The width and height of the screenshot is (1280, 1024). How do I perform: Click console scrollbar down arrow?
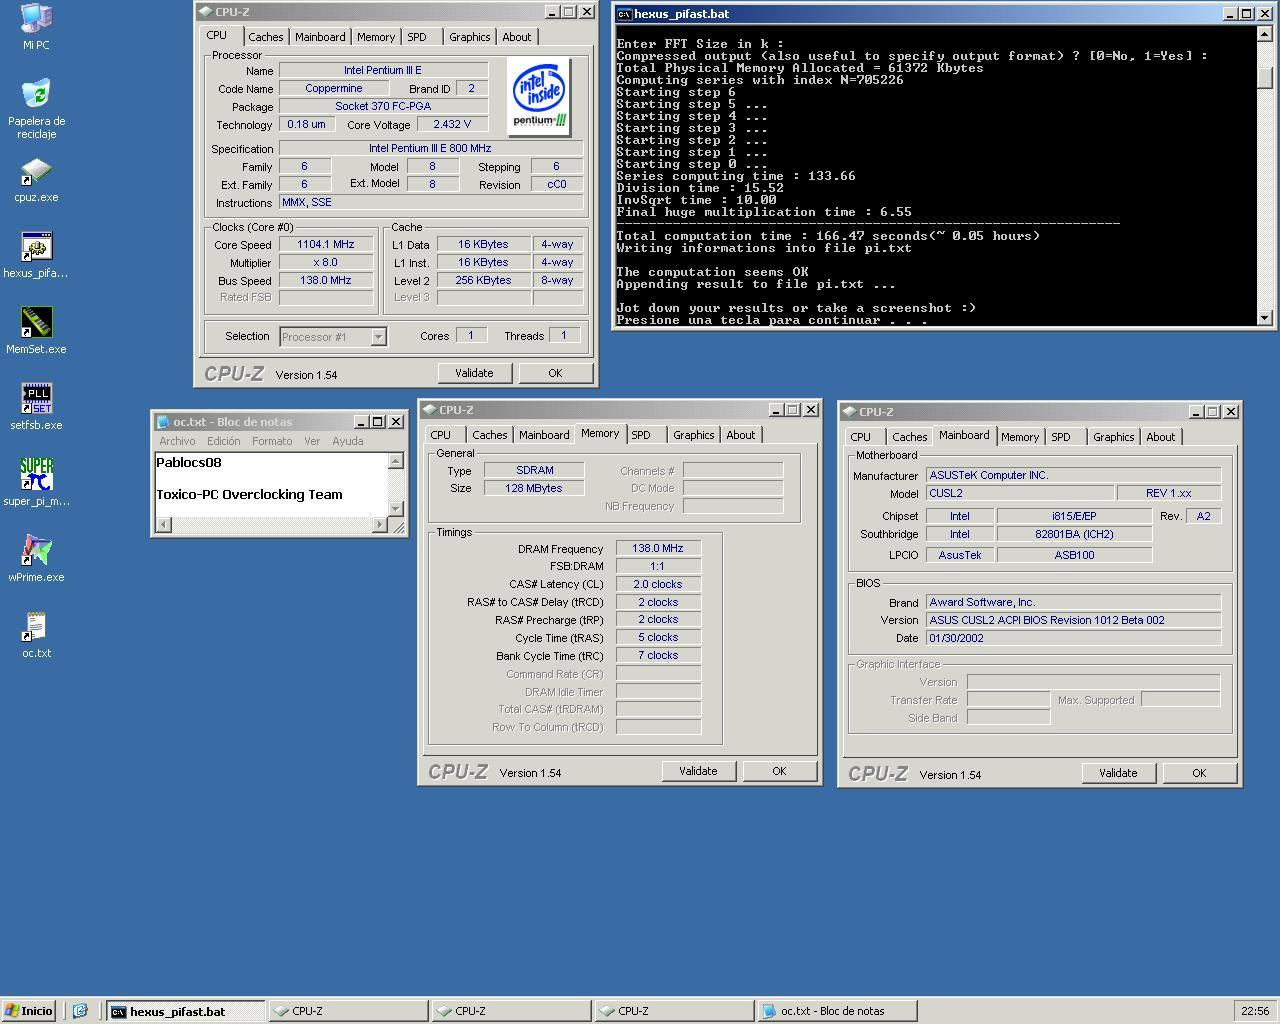click(x=1265, y=318)
